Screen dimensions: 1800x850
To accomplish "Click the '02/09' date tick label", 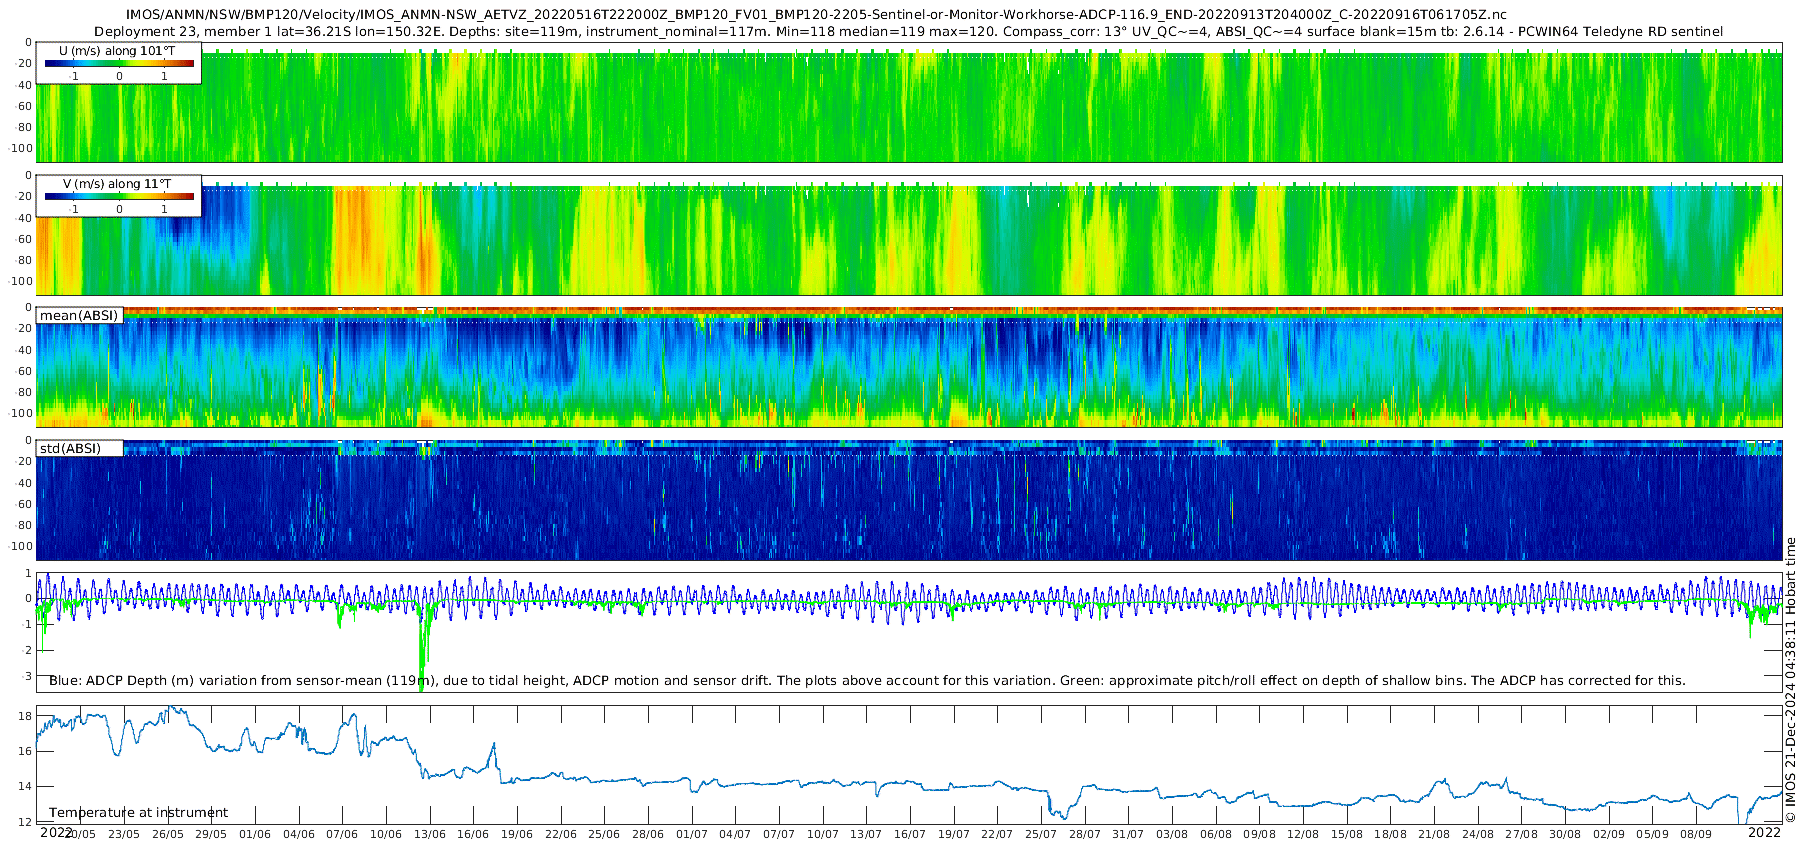I will coord(1609,834).
